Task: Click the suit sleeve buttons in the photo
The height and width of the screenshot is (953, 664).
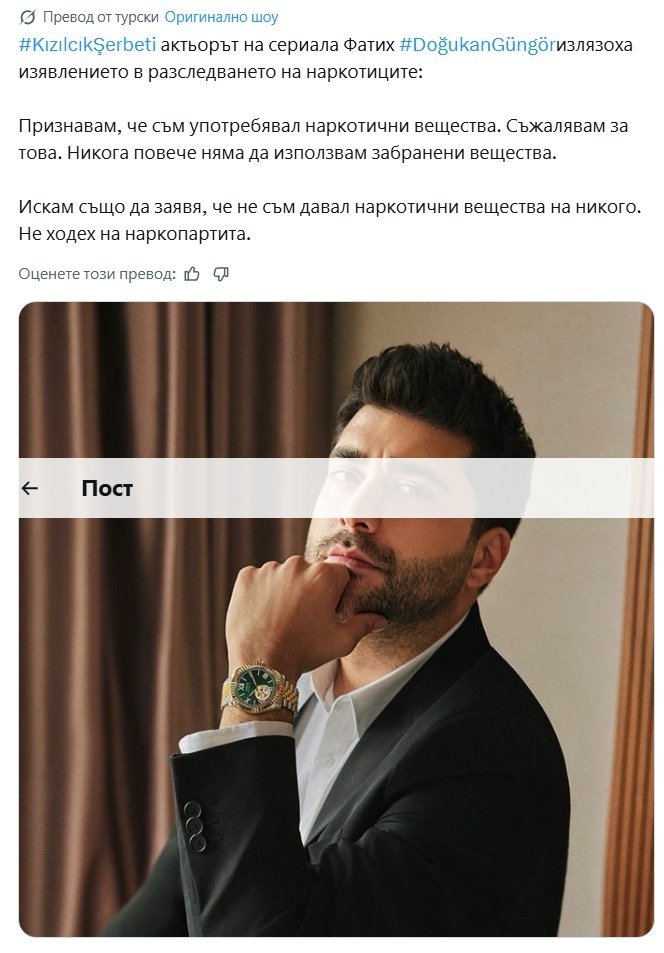Action: pyautogui.click(x=194, y=827)
